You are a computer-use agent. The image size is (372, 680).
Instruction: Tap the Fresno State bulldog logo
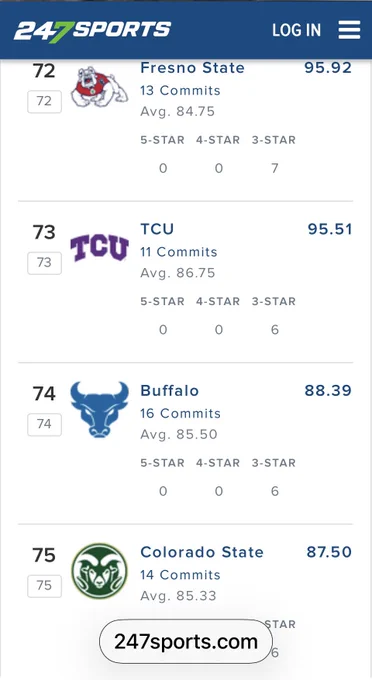[x=100, y=88]
